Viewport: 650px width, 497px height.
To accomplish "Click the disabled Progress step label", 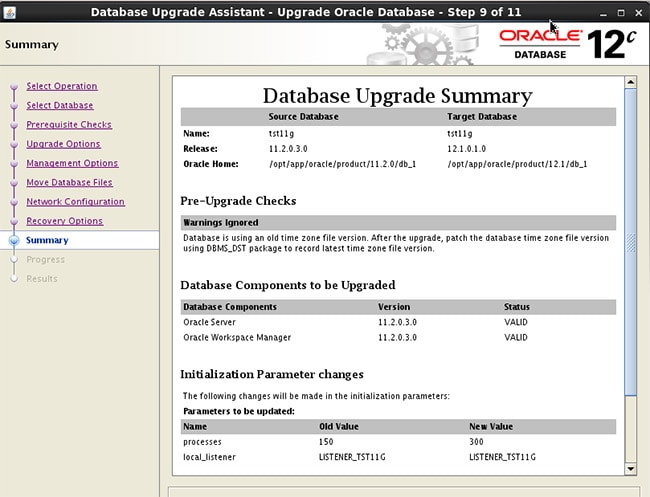I will 46,259.
